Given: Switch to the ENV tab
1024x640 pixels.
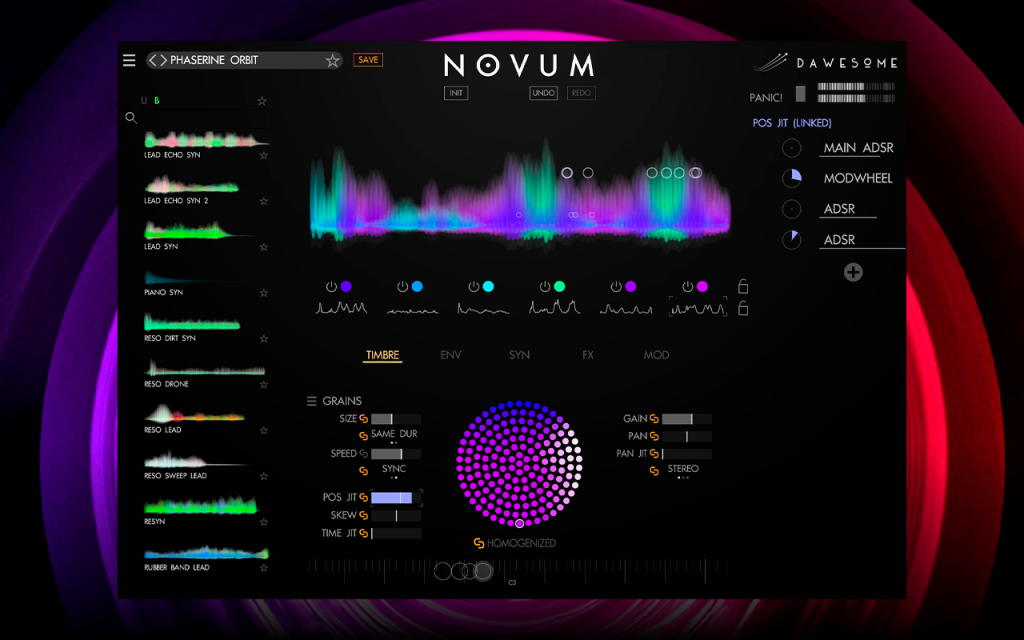Looking at the screenshot, I should click(x=451, y=355).
